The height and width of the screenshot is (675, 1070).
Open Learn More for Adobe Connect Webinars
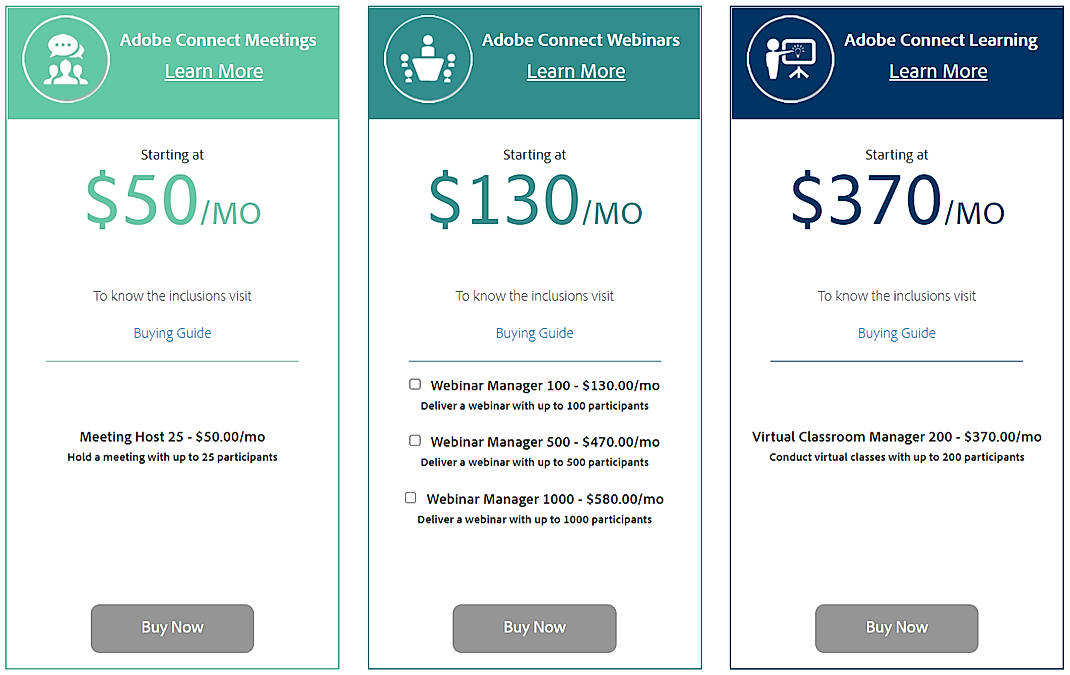[x=576, y=70]
